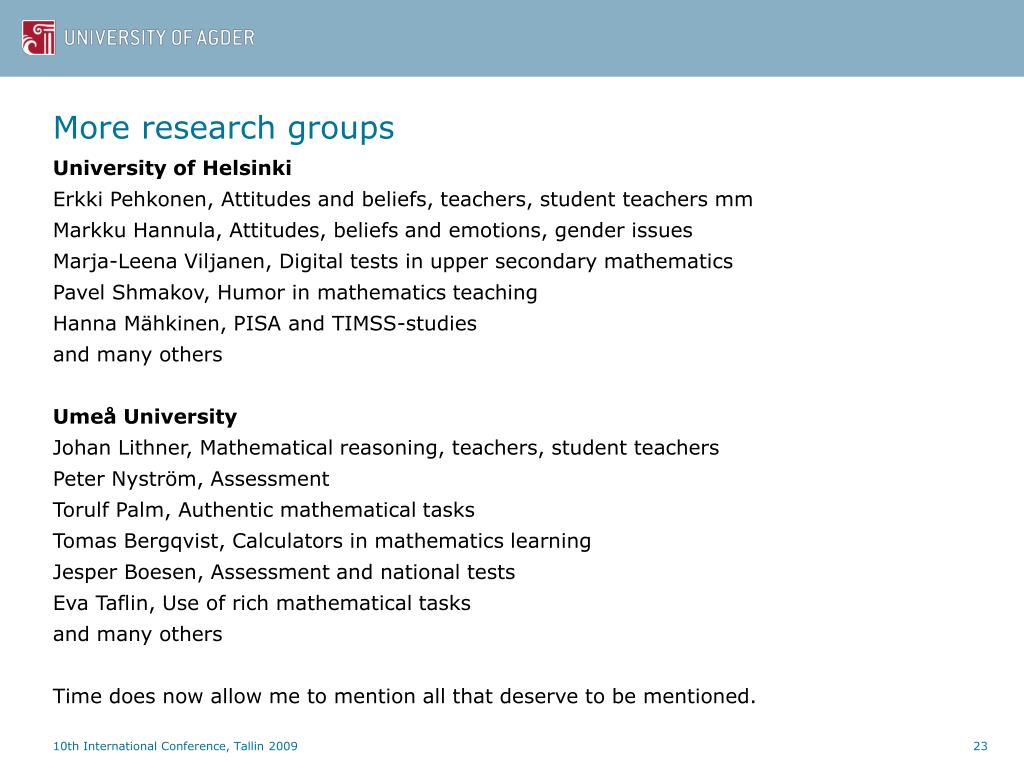Select the Hanna Mähkinen PISA line
Screen dimensions: 1024x768
point(265,324)
